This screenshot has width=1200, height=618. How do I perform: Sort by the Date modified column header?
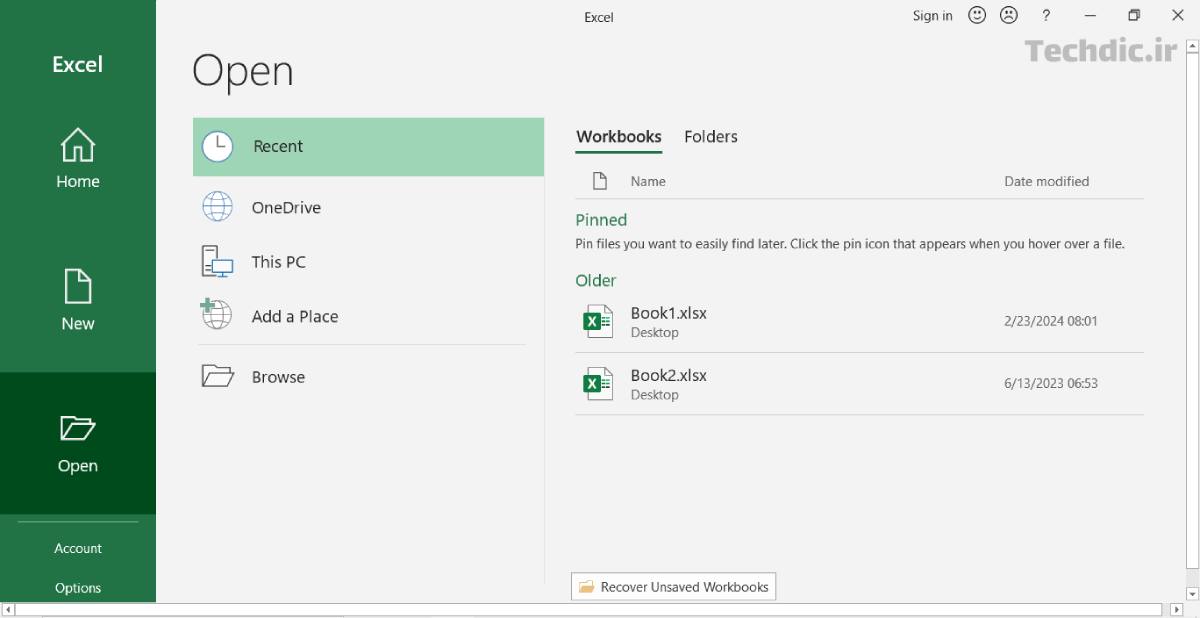(1046, 181)
